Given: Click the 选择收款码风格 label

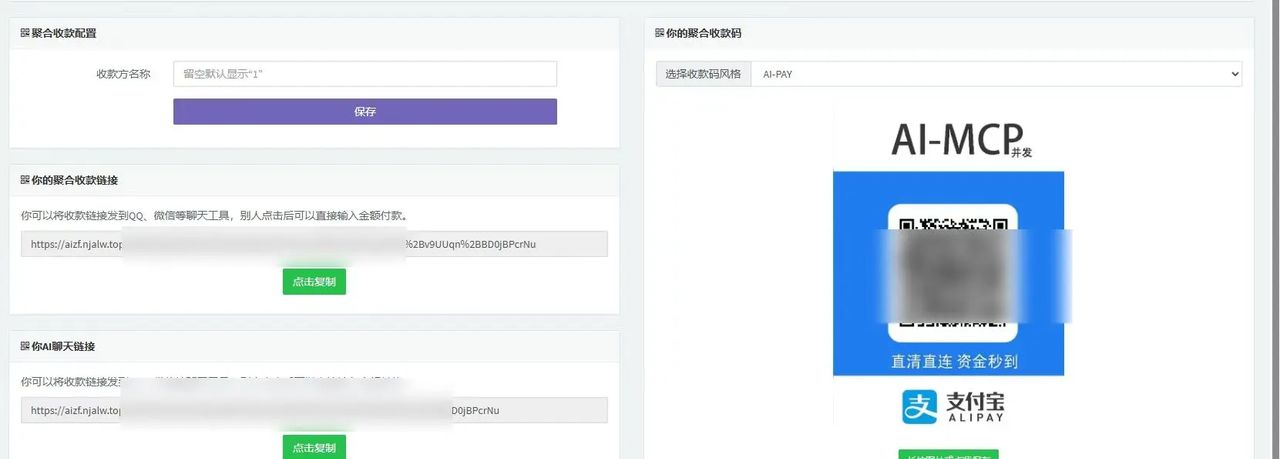Looking at the screenshot, I should (x=704, y=74).
